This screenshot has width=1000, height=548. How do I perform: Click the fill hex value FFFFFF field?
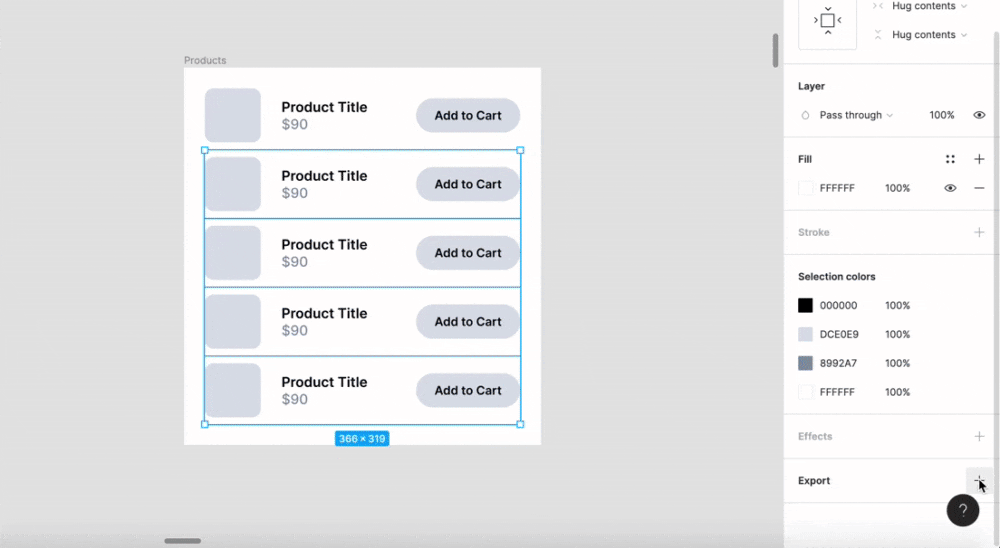coord(837,188)
